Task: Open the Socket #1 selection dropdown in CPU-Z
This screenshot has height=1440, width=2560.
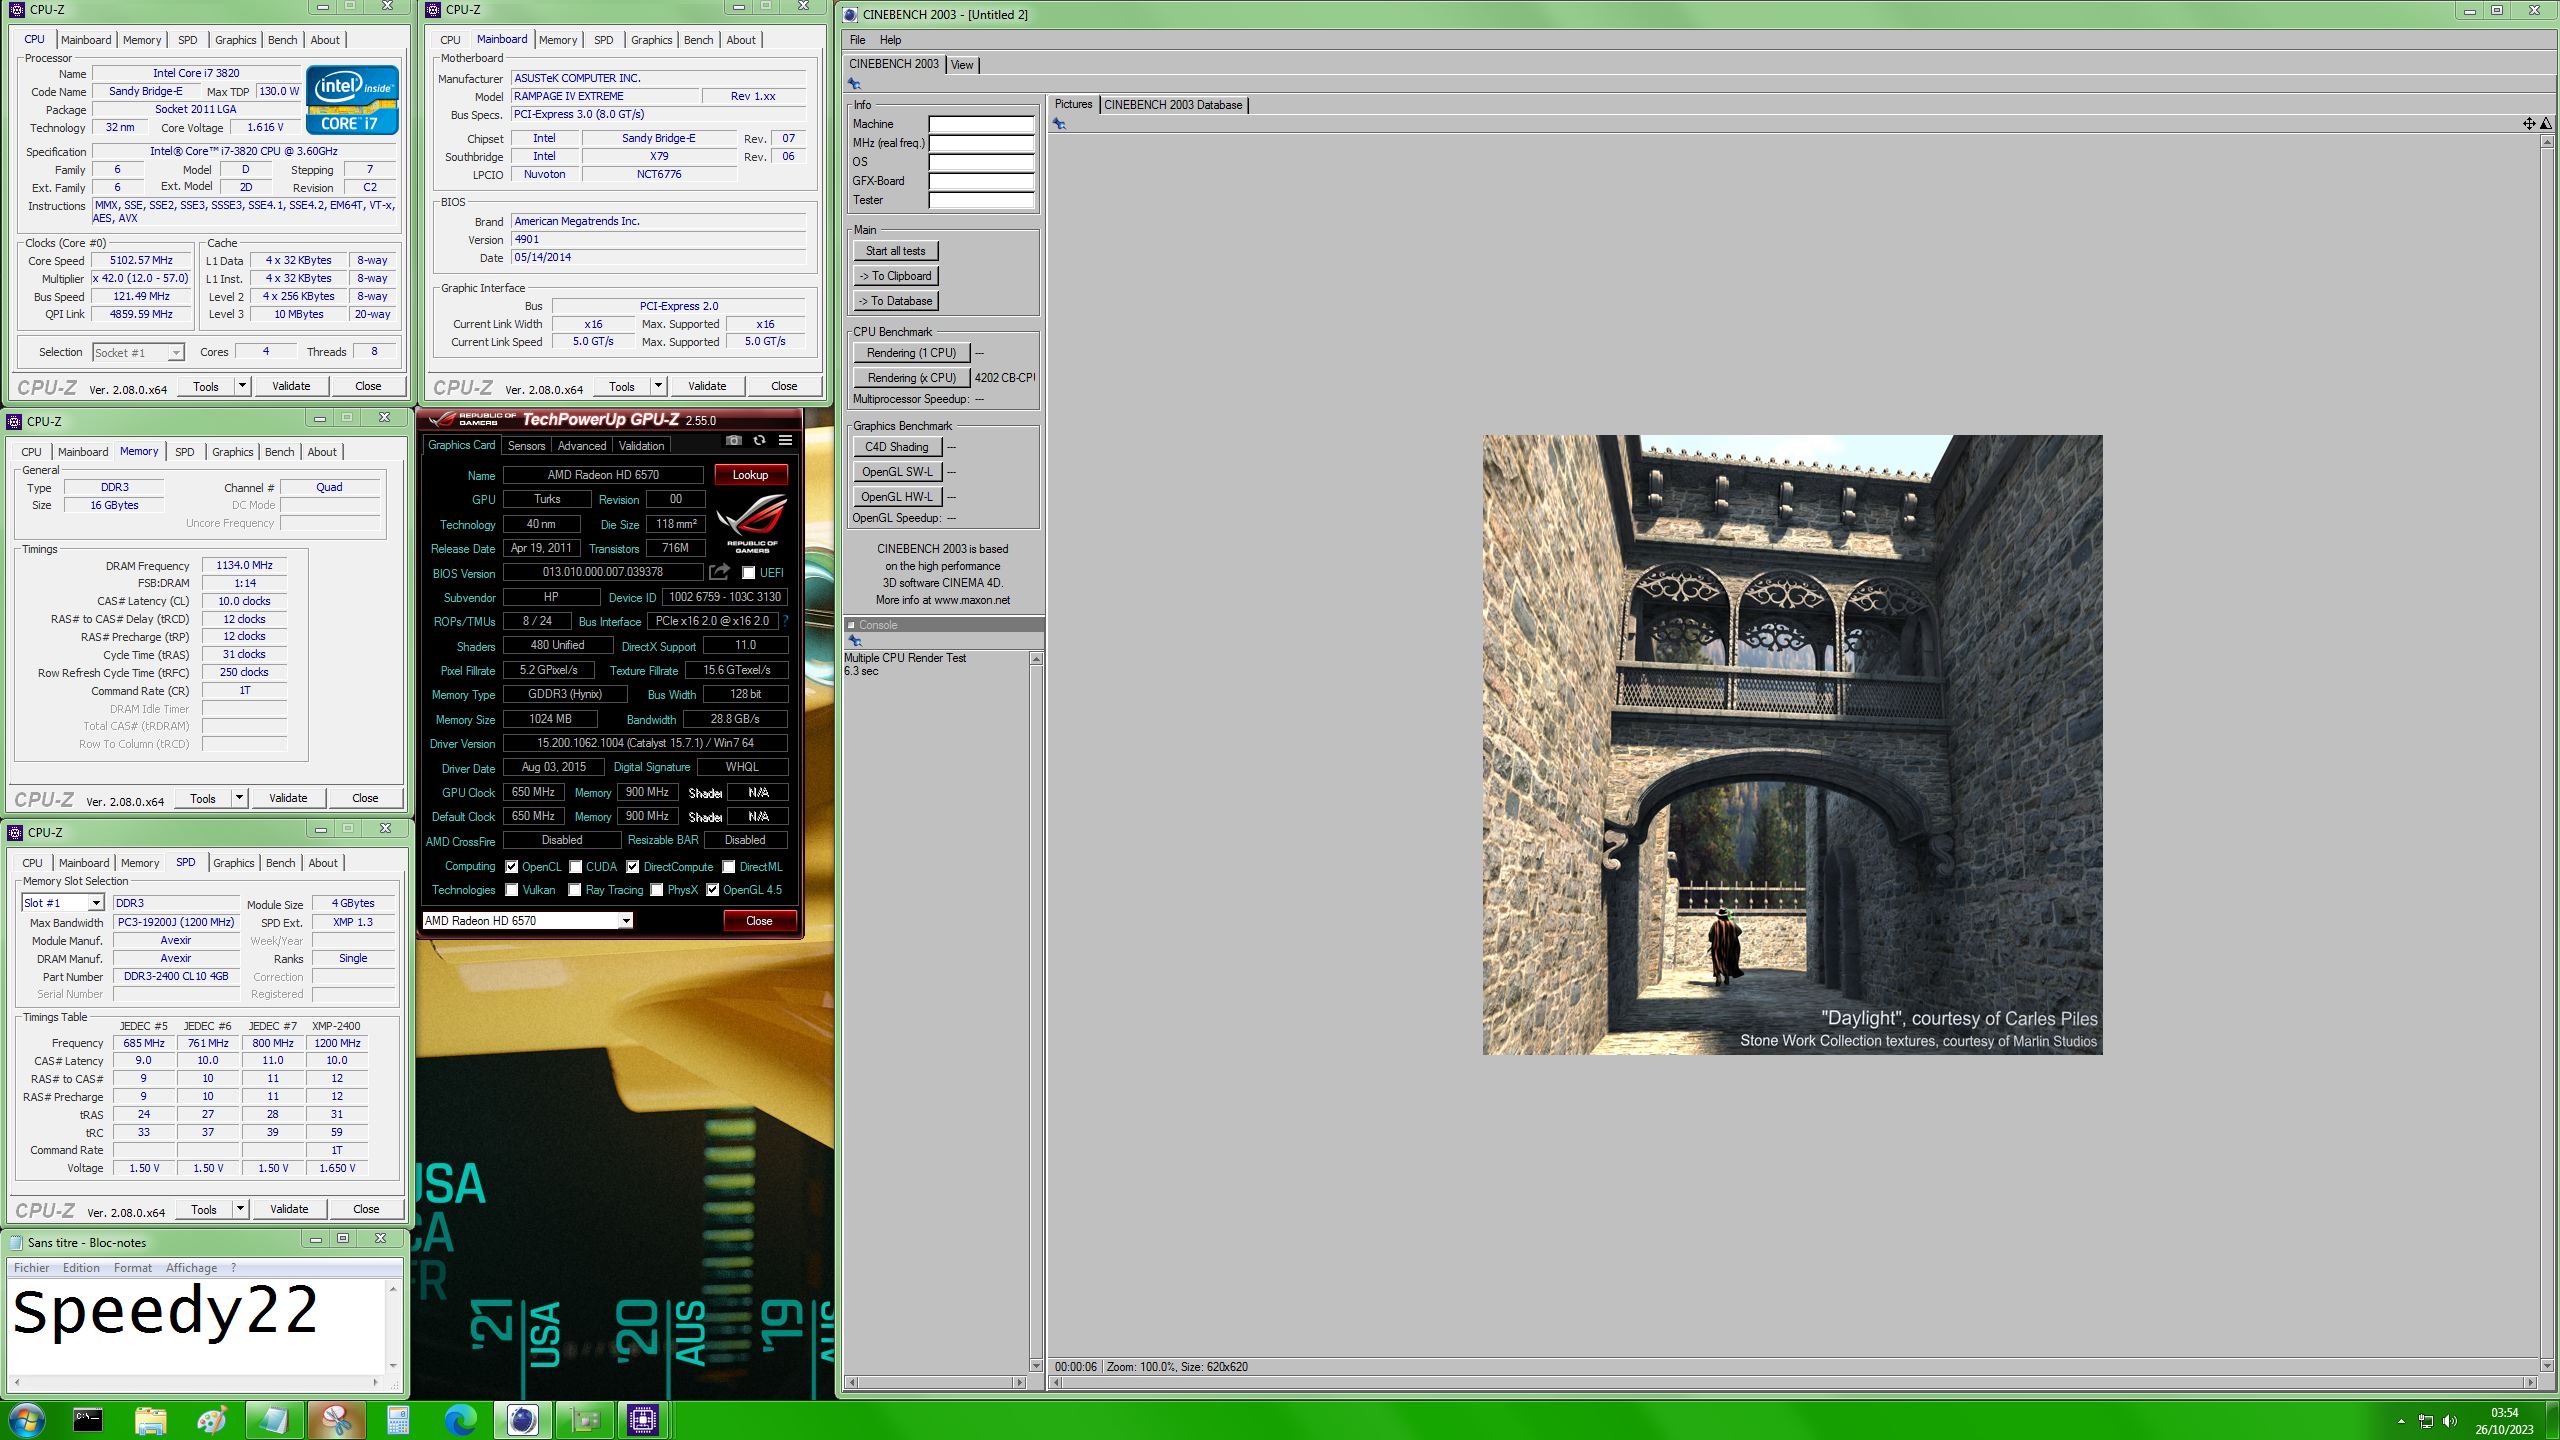Action: pos(138,353)
